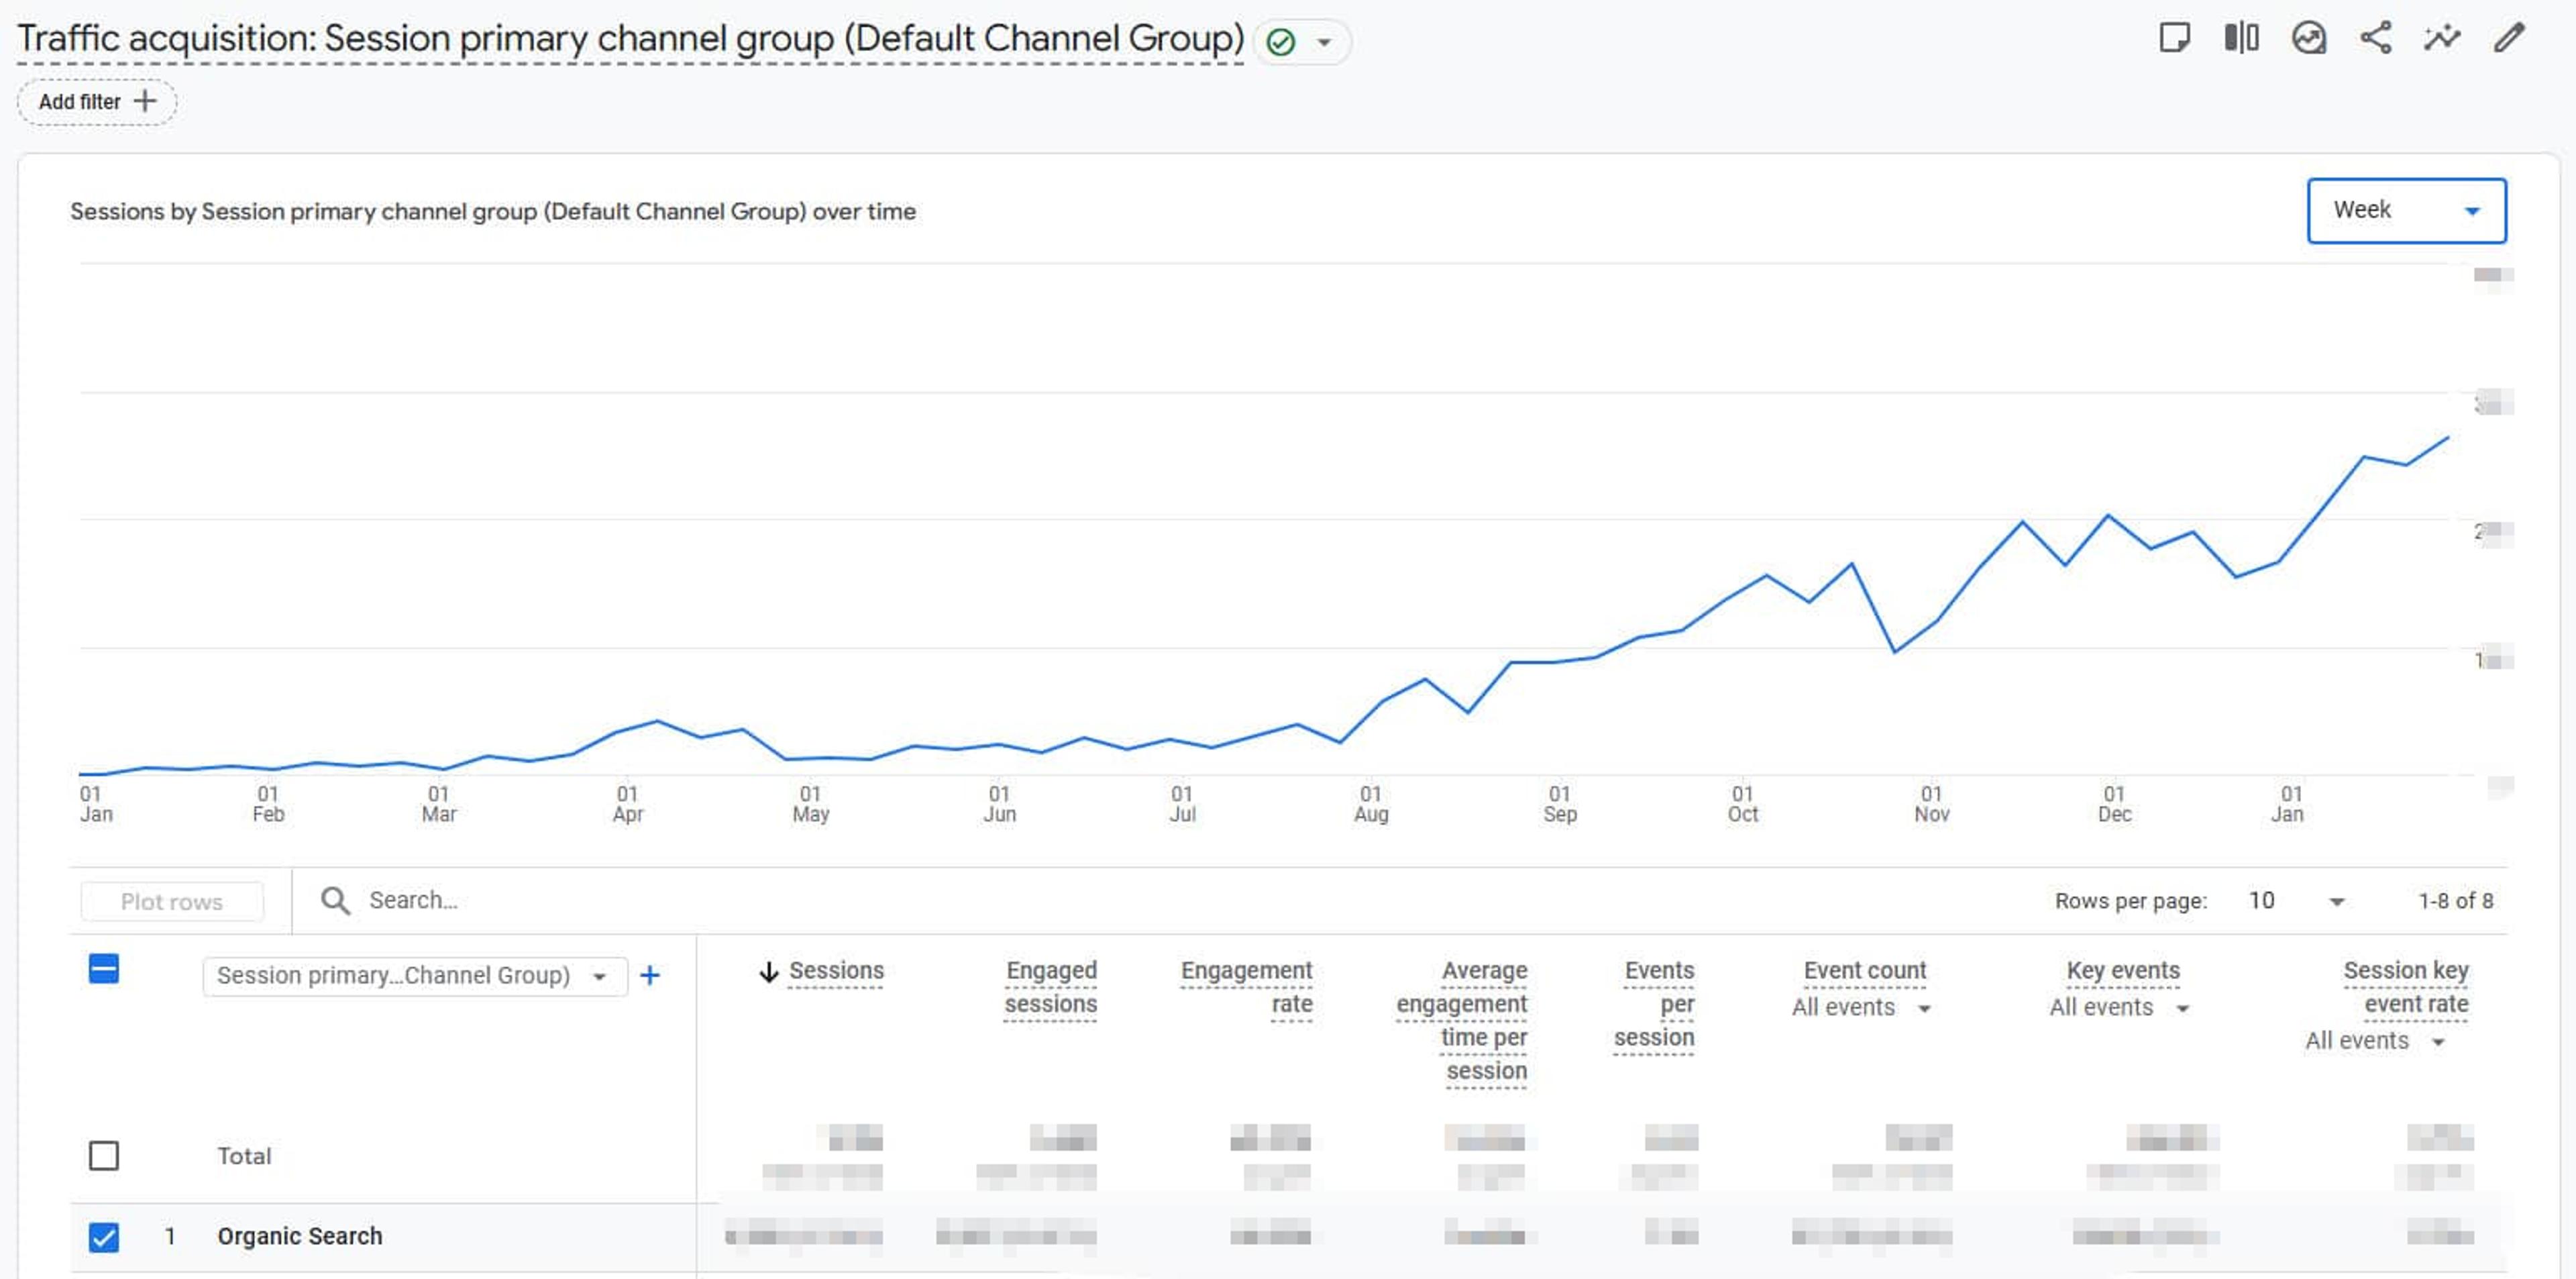Sort by Engagement rate column
Screen dimensions: 2576x1279
(x=1246, y=987)
